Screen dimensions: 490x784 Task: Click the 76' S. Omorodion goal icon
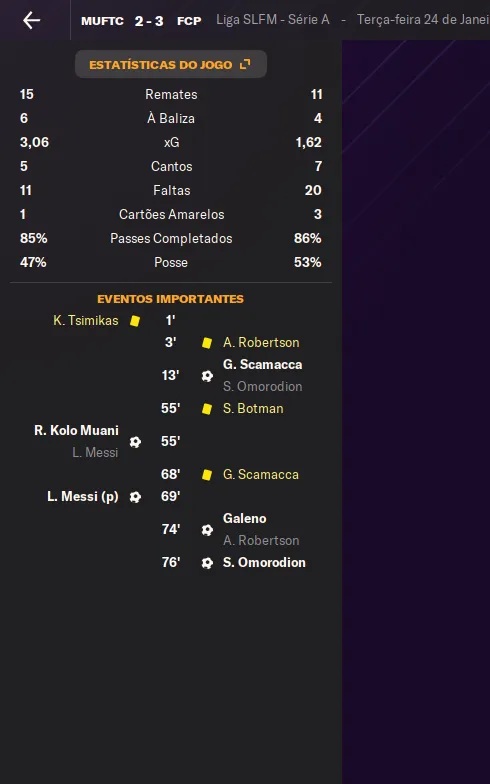(207, 563)
